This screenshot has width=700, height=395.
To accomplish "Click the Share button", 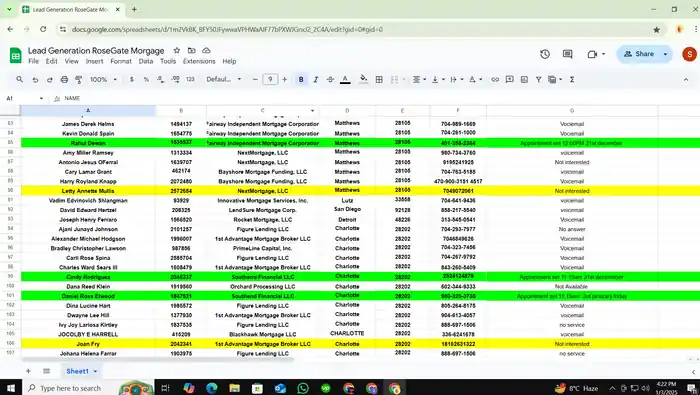I will 639,54.
